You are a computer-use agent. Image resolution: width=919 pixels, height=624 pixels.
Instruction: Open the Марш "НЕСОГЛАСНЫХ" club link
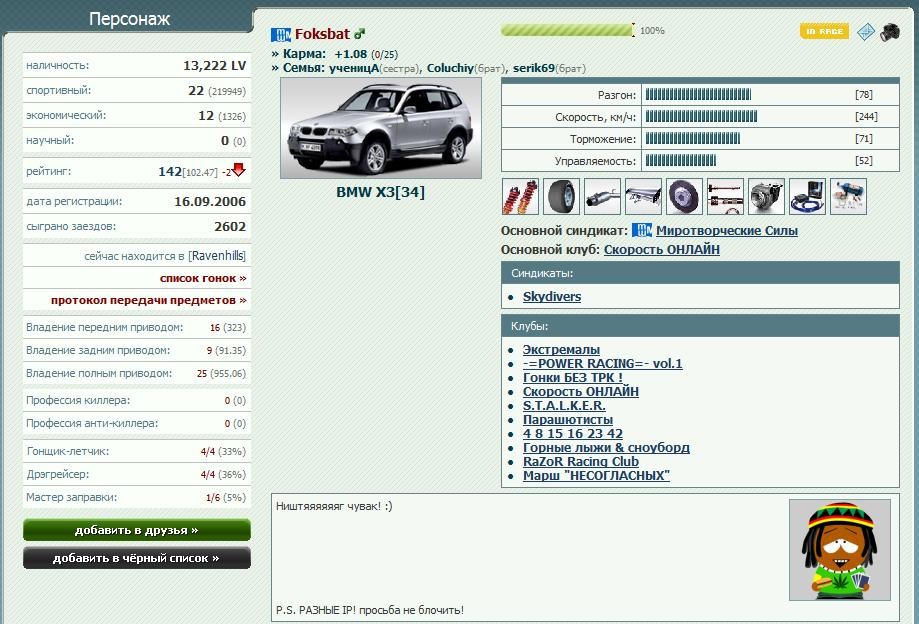596,476
